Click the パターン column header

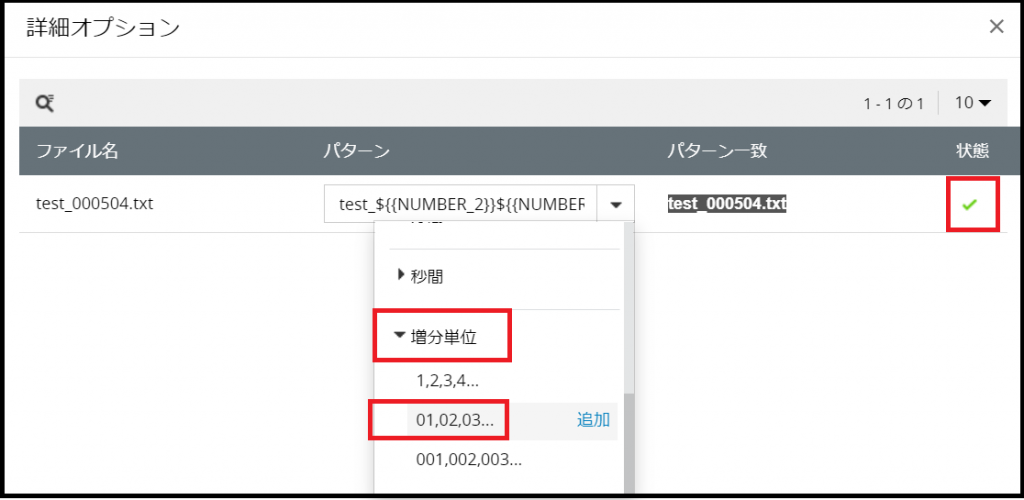click(356, 151)
